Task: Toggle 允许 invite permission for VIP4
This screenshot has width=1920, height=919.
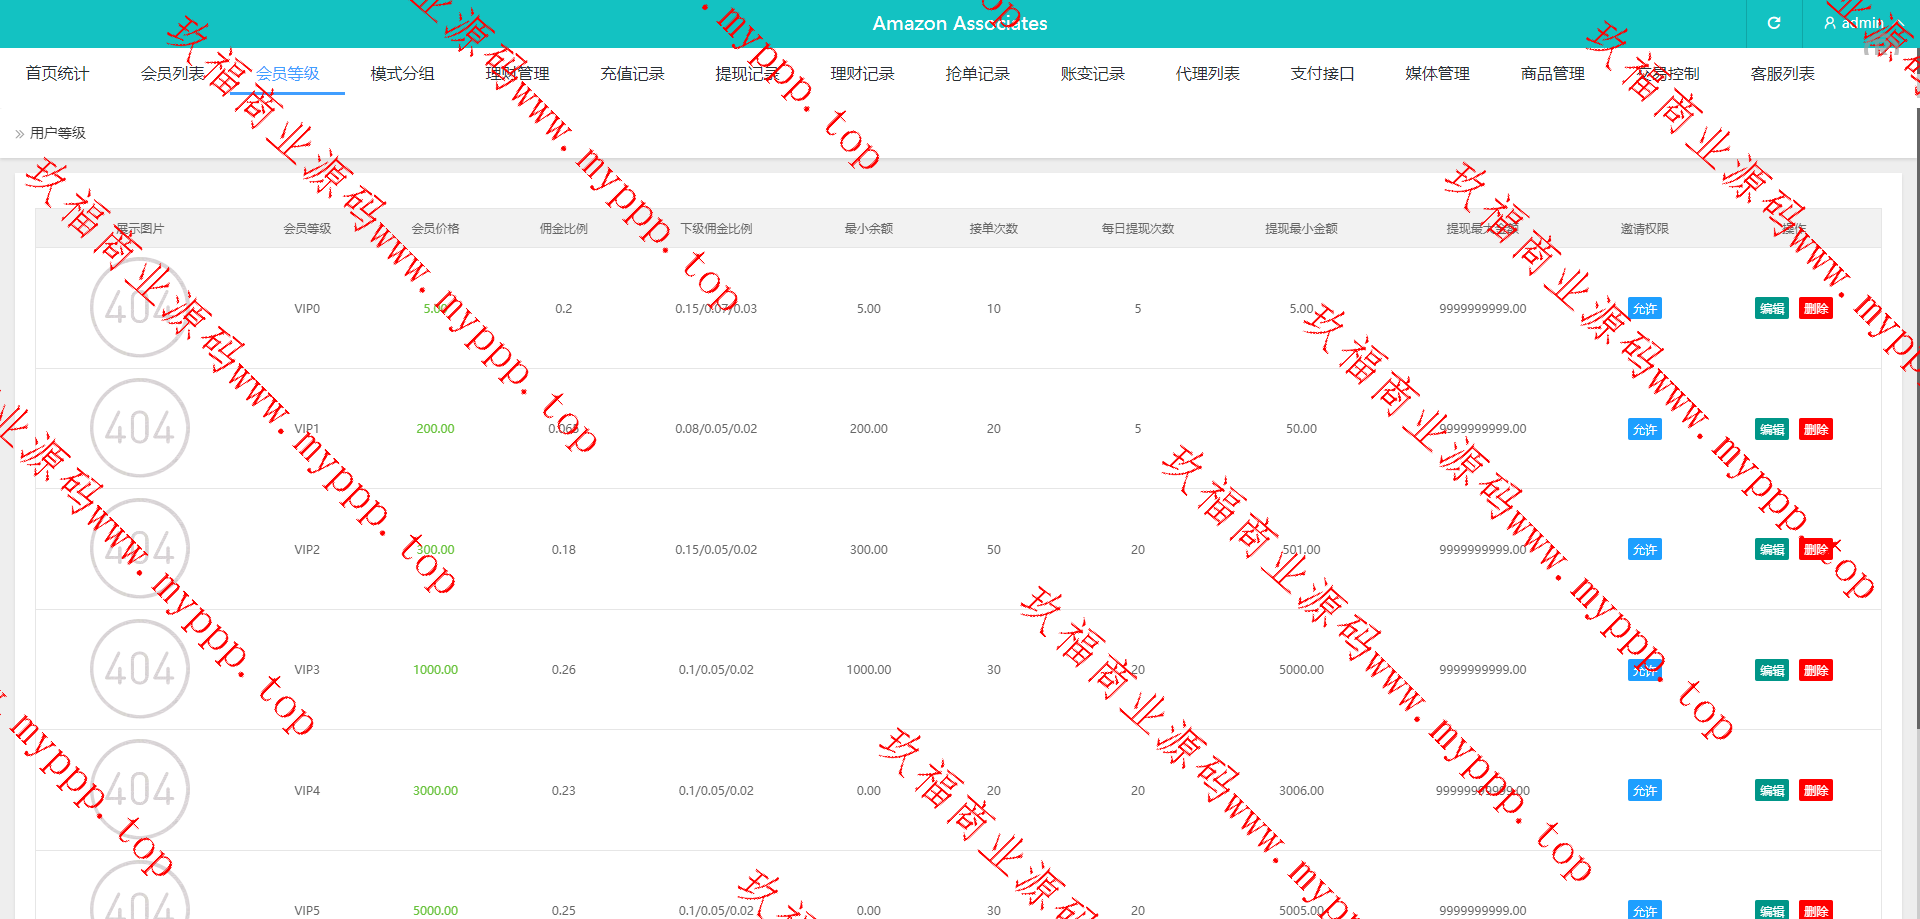Action: click(x=1644, y=791)
